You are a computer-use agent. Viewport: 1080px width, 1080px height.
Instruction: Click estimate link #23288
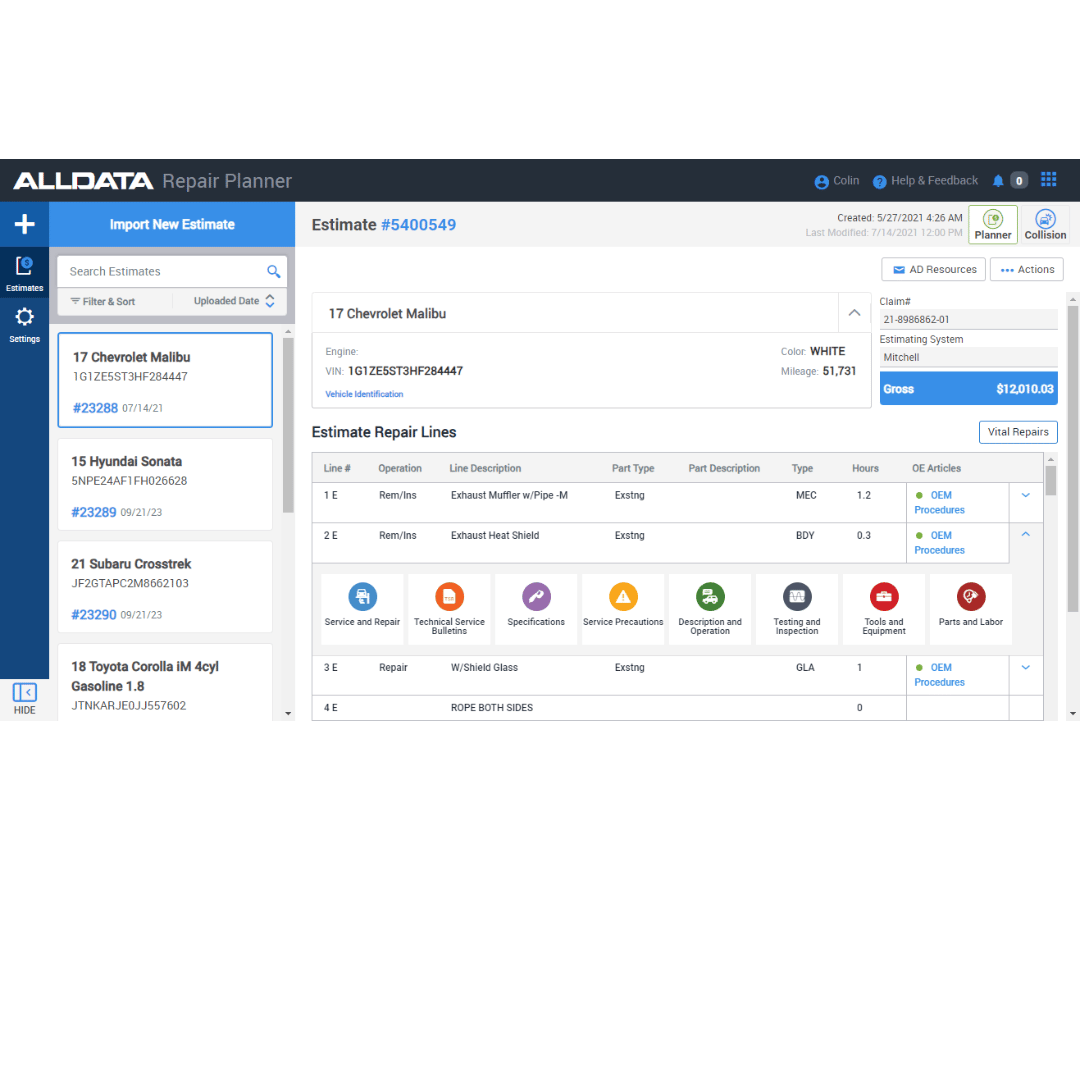point(95,408)
